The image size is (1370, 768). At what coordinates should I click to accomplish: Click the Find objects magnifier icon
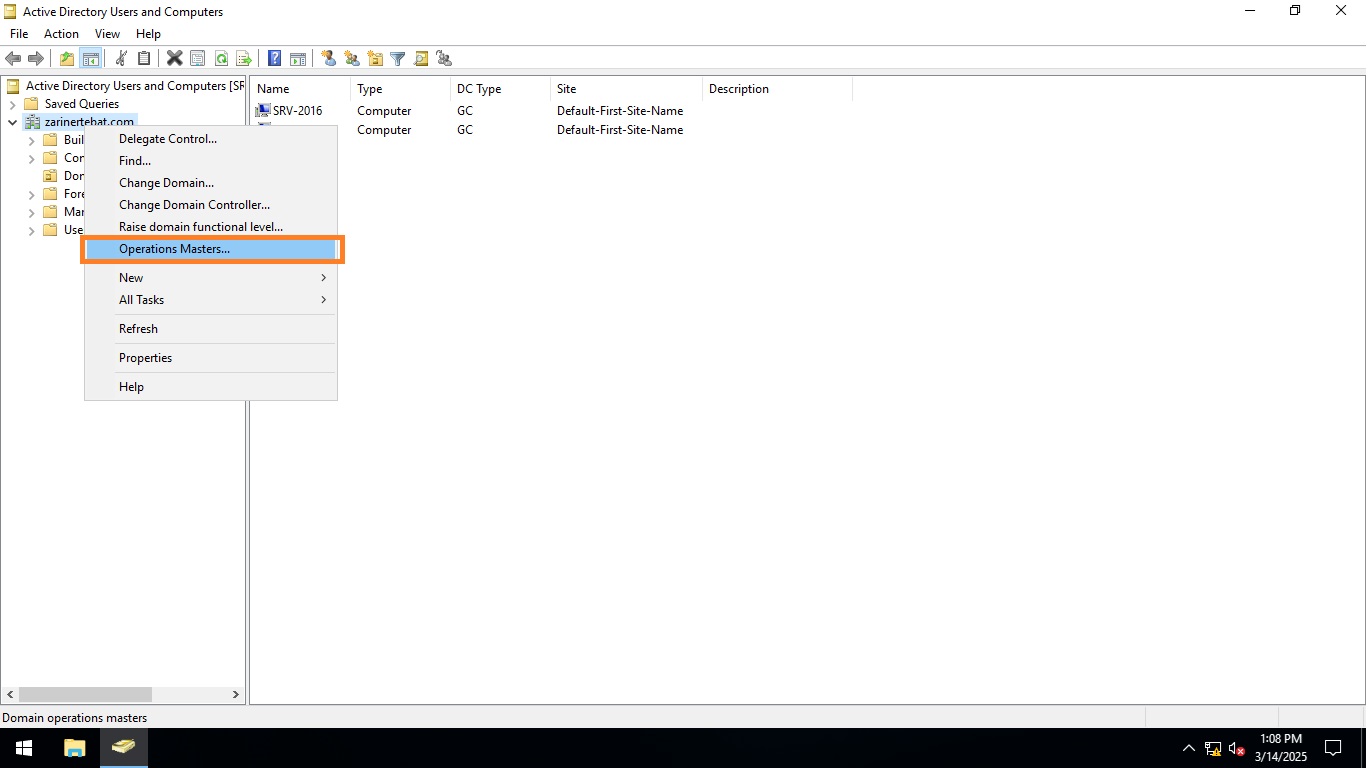421,59
